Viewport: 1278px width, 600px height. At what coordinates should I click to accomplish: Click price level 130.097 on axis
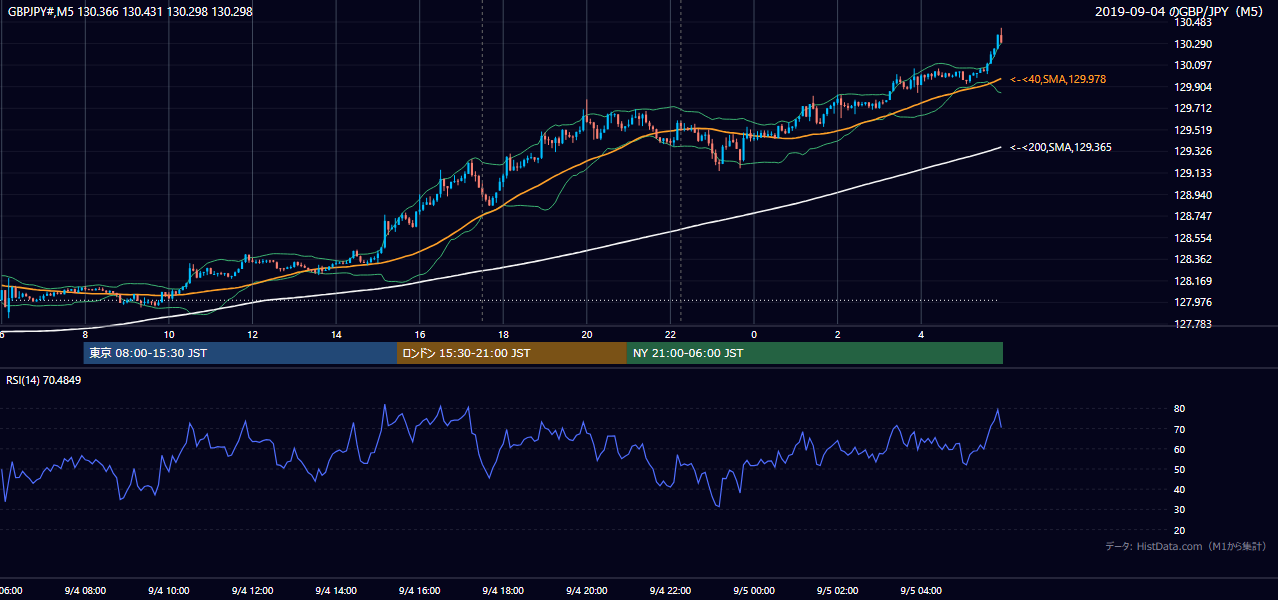(x=1193, y=65)
